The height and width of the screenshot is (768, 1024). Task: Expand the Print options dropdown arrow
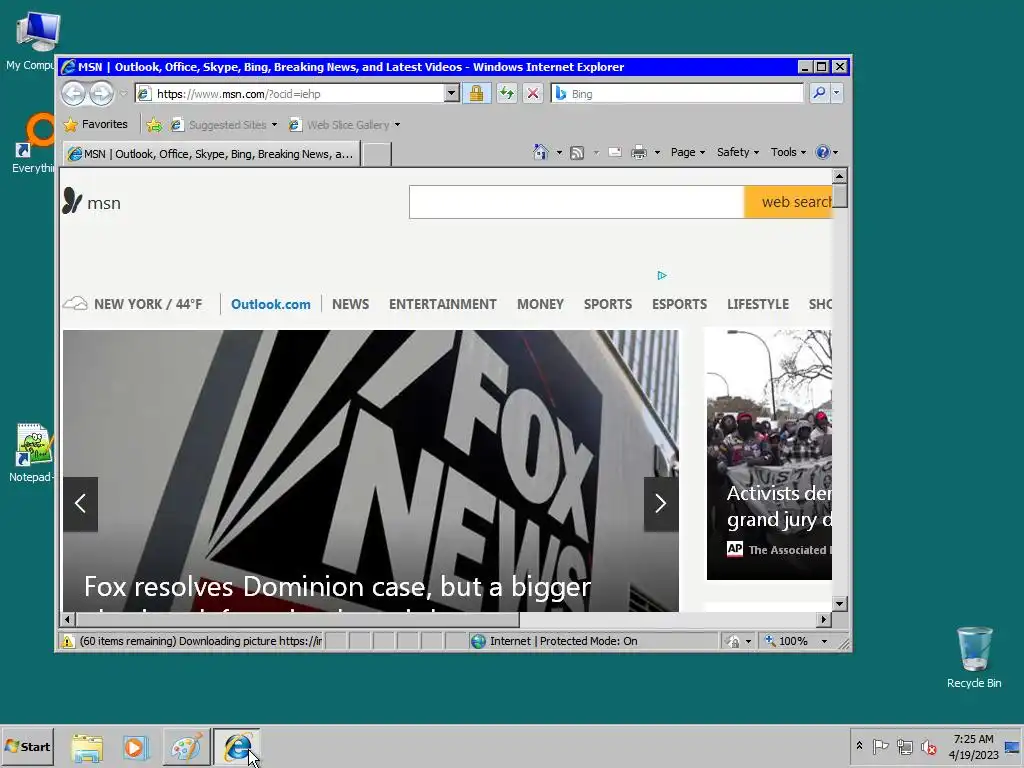[657, 153]
